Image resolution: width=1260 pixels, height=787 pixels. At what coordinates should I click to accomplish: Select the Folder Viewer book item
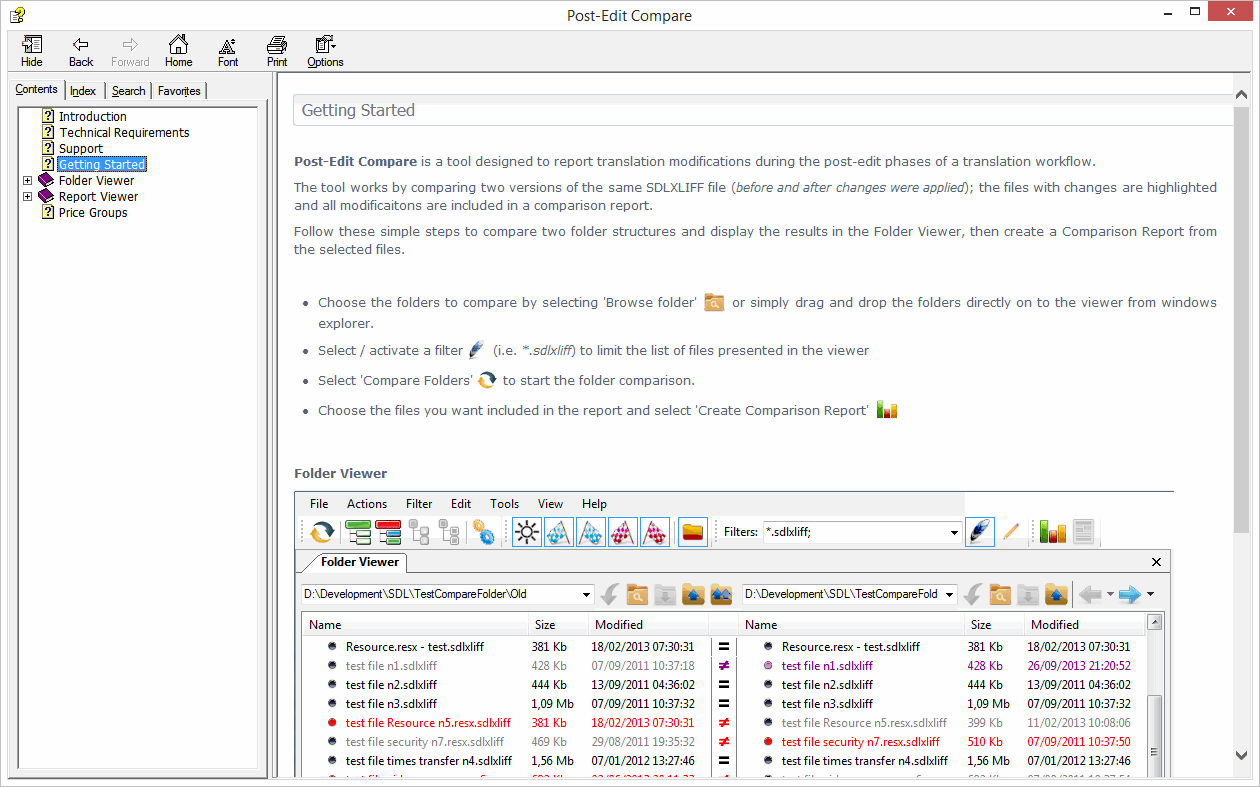coord(96,181)
